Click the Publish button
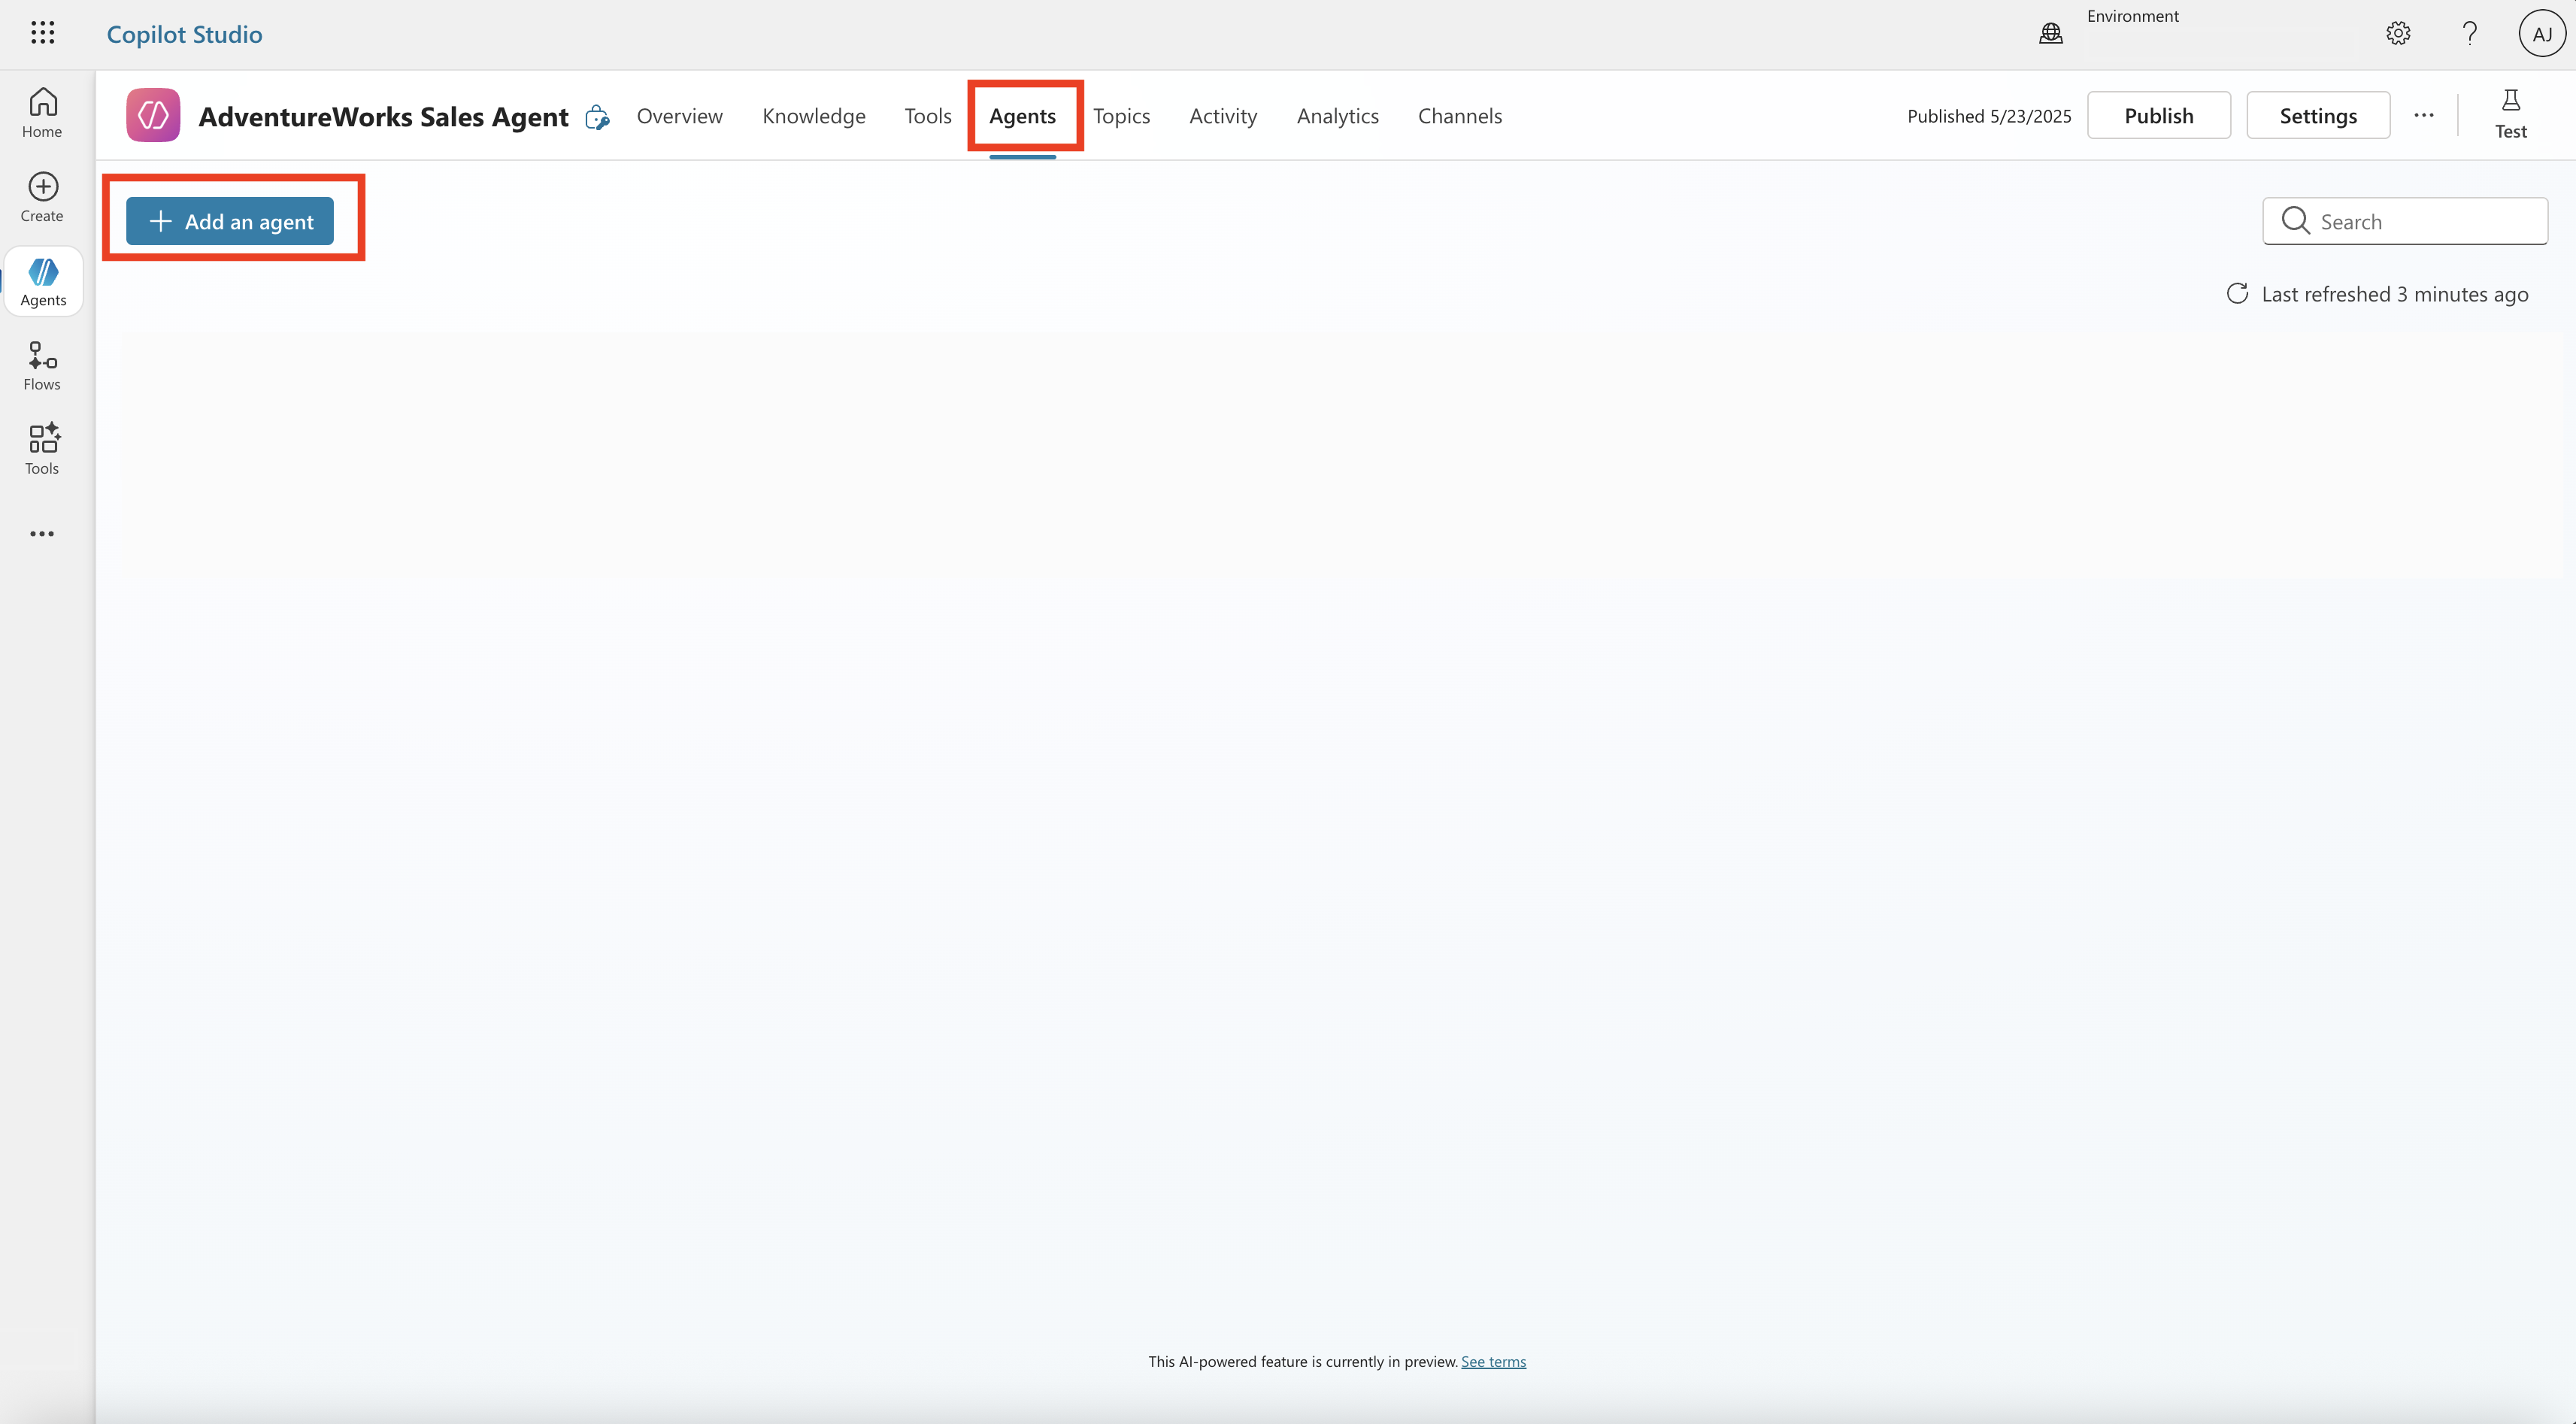 (x=2158, y=116)
